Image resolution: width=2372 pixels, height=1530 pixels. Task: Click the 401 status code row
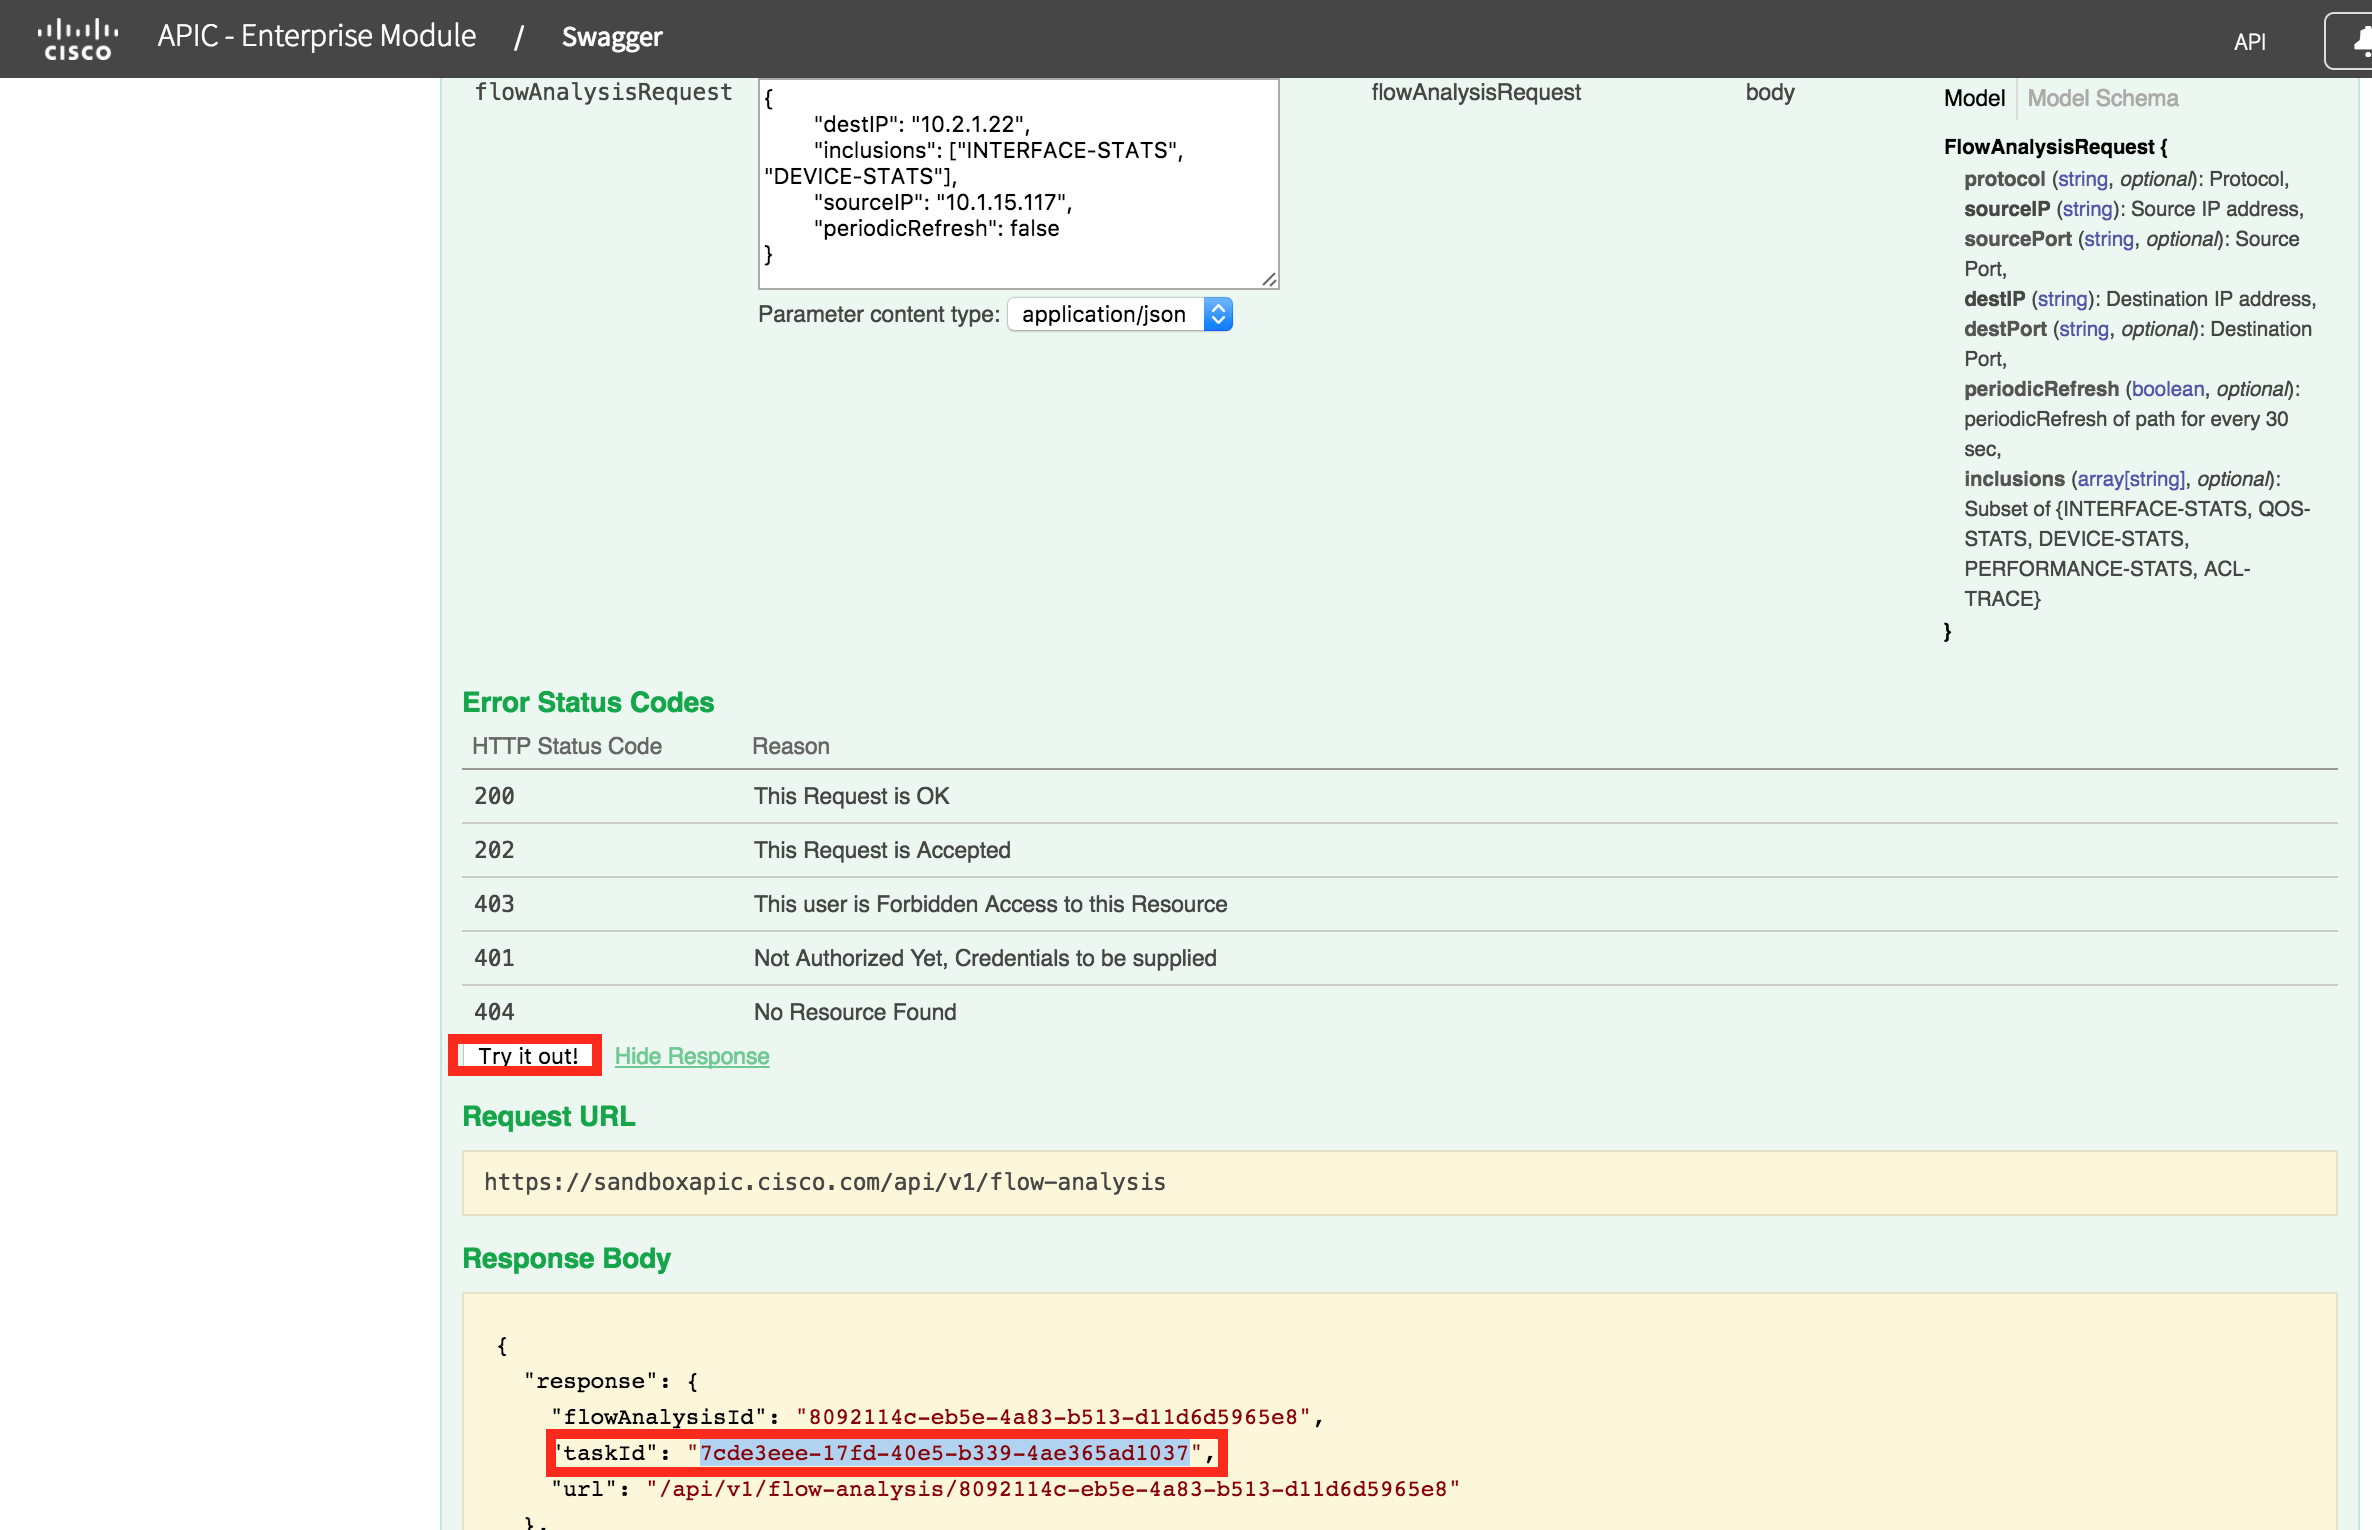1399,958
